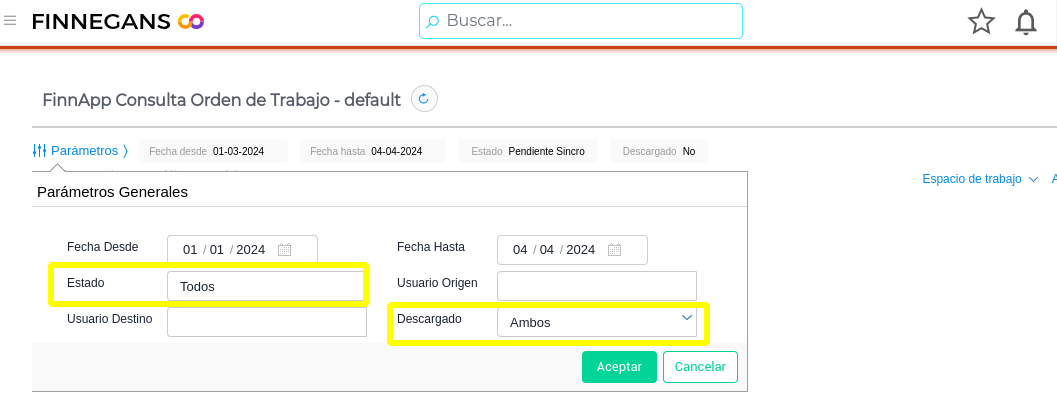Focus the Usuario Destino text field
Image resolution: width=1057 pixels, height=419 pixels.
pyautogui.click(x=267, y=322)
